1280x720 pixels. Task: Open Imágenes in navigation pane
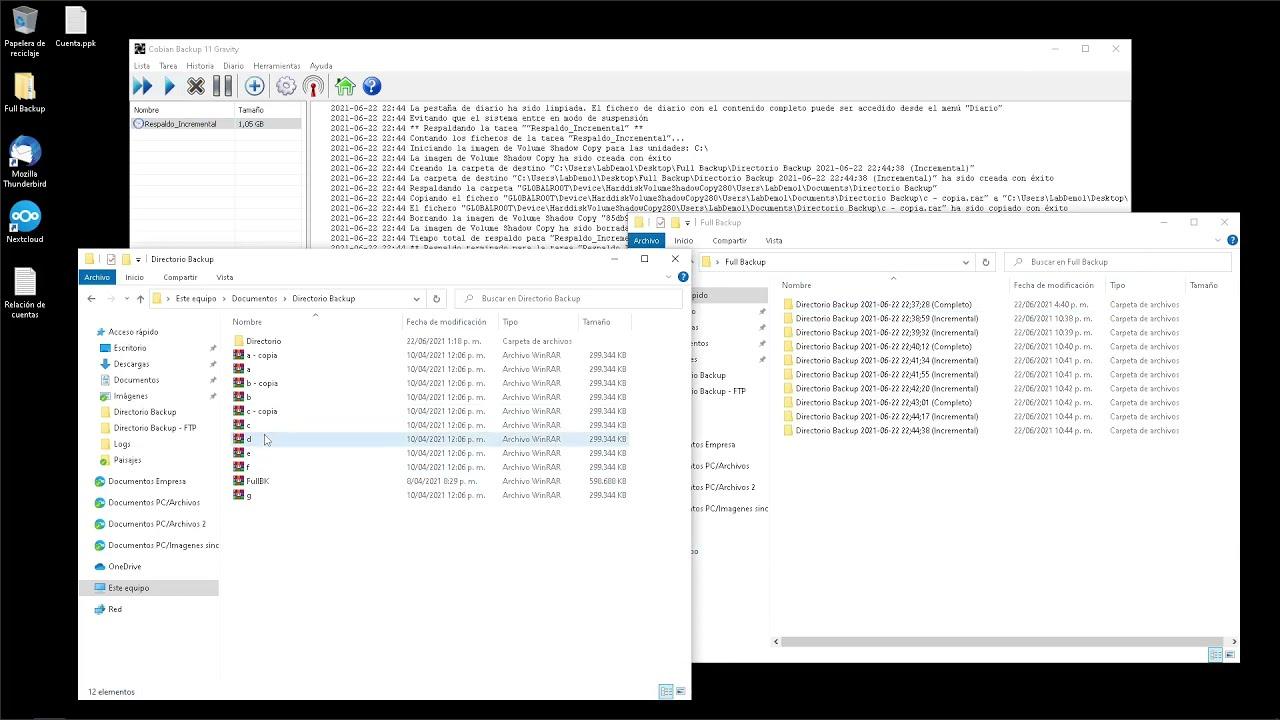coord(130,396)
